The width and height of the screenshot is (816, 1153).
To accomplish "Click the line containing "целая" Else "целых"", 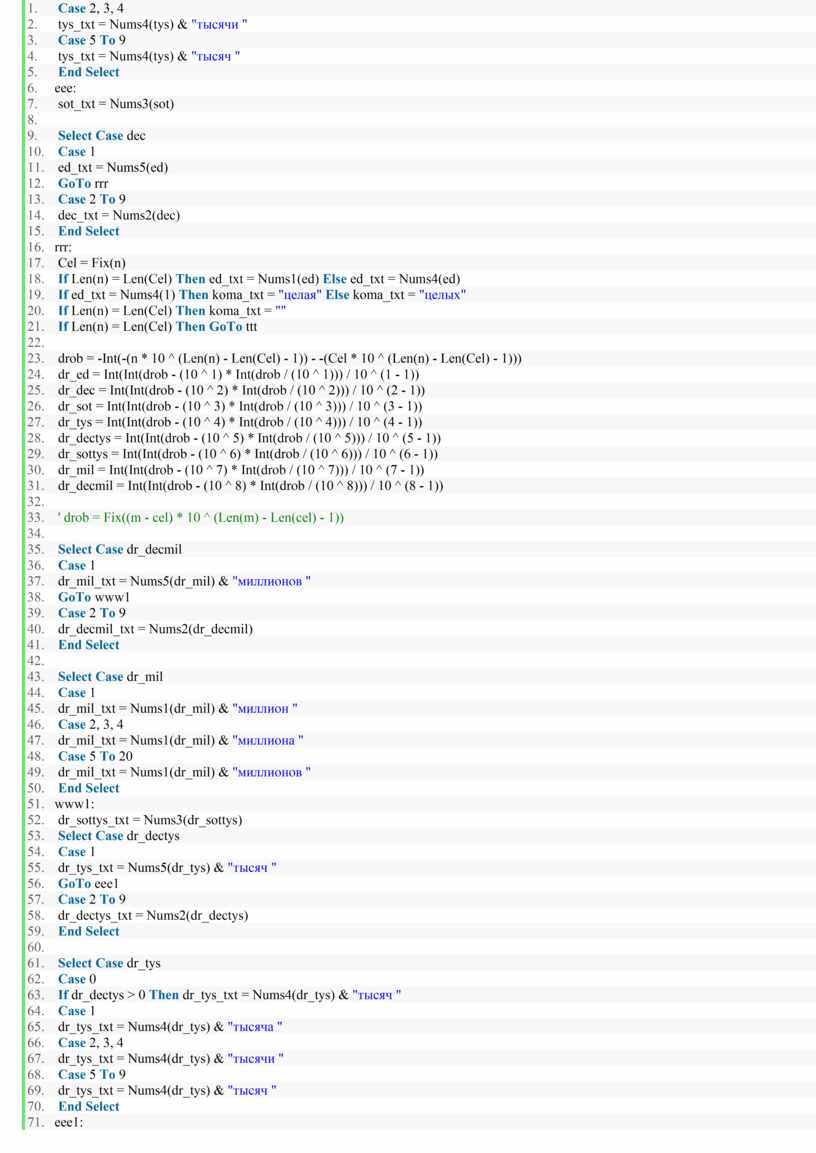I will [262, 295].
